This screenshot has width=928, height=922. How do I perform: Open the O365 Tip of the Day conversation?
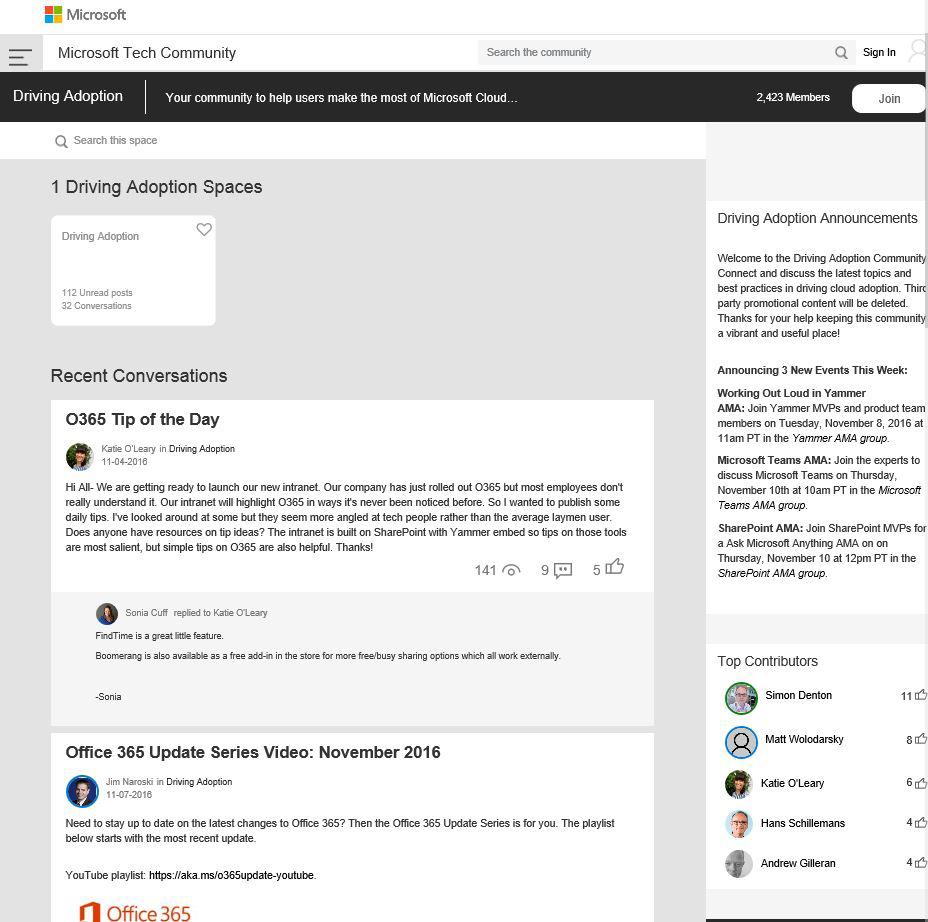pyautogui.click(x=142, y=419)
